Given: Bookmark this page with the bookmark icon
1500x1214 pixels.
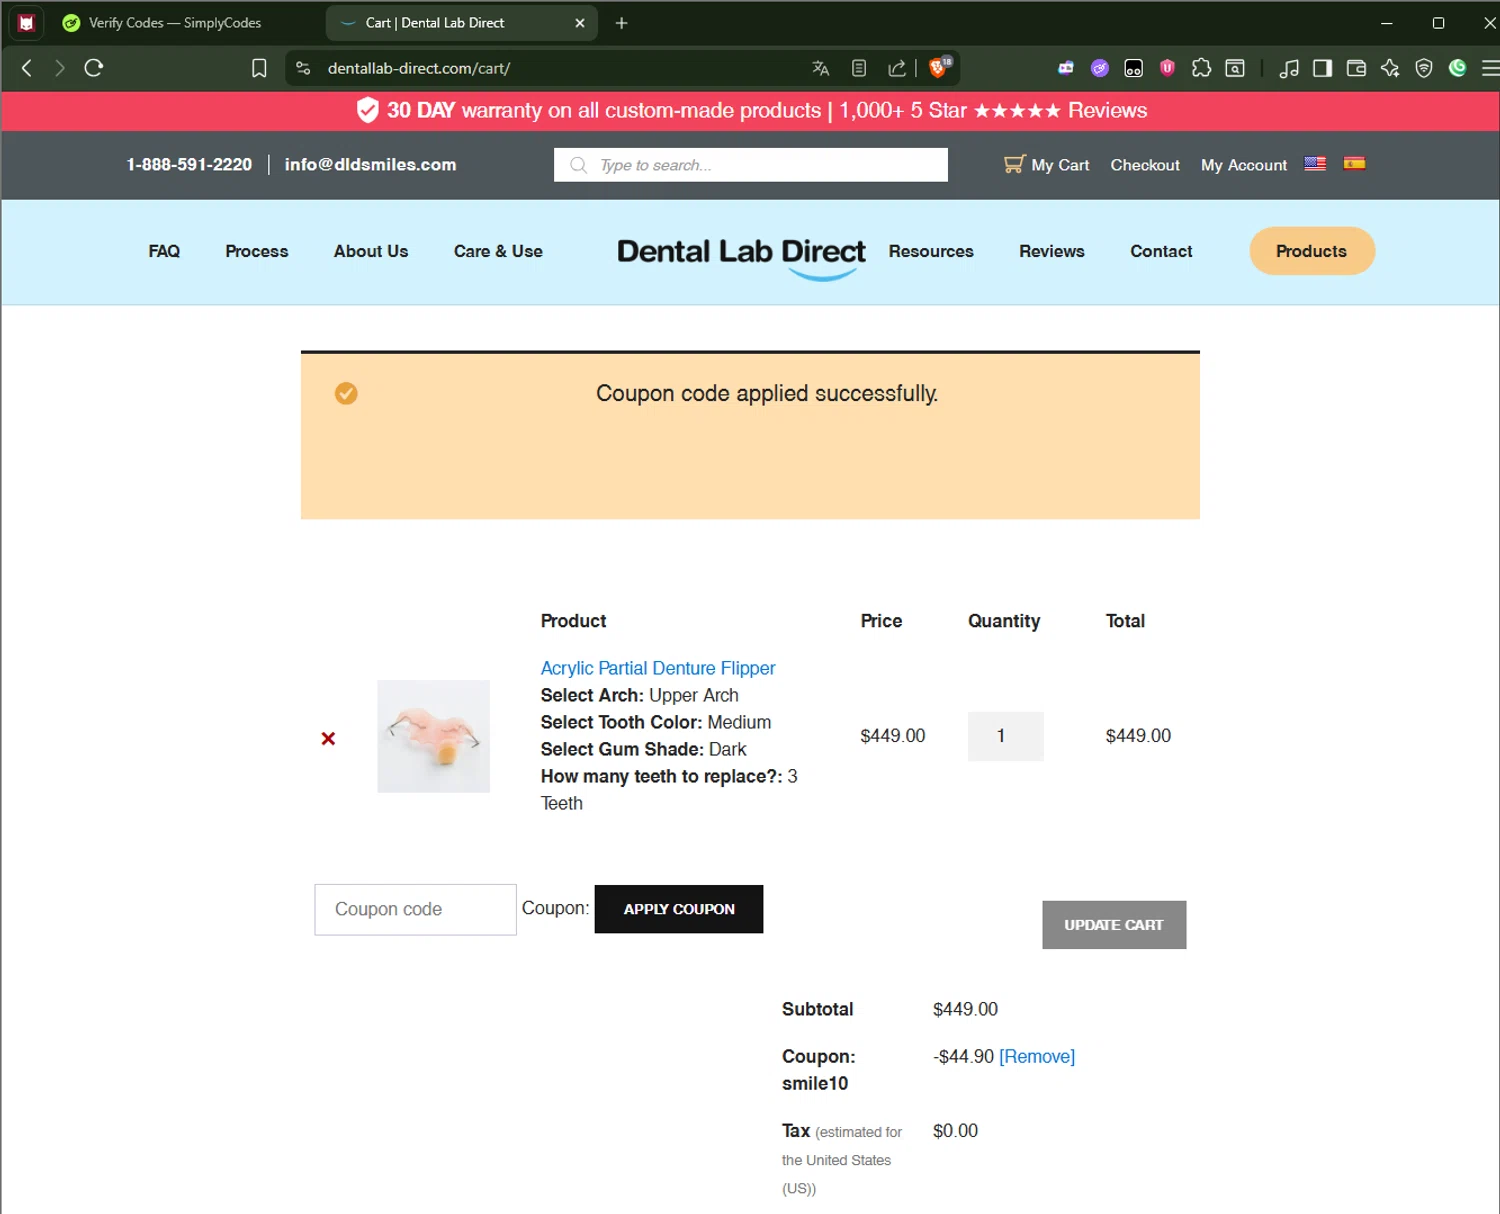Looking at the screenshot, I should click(259, 68).
